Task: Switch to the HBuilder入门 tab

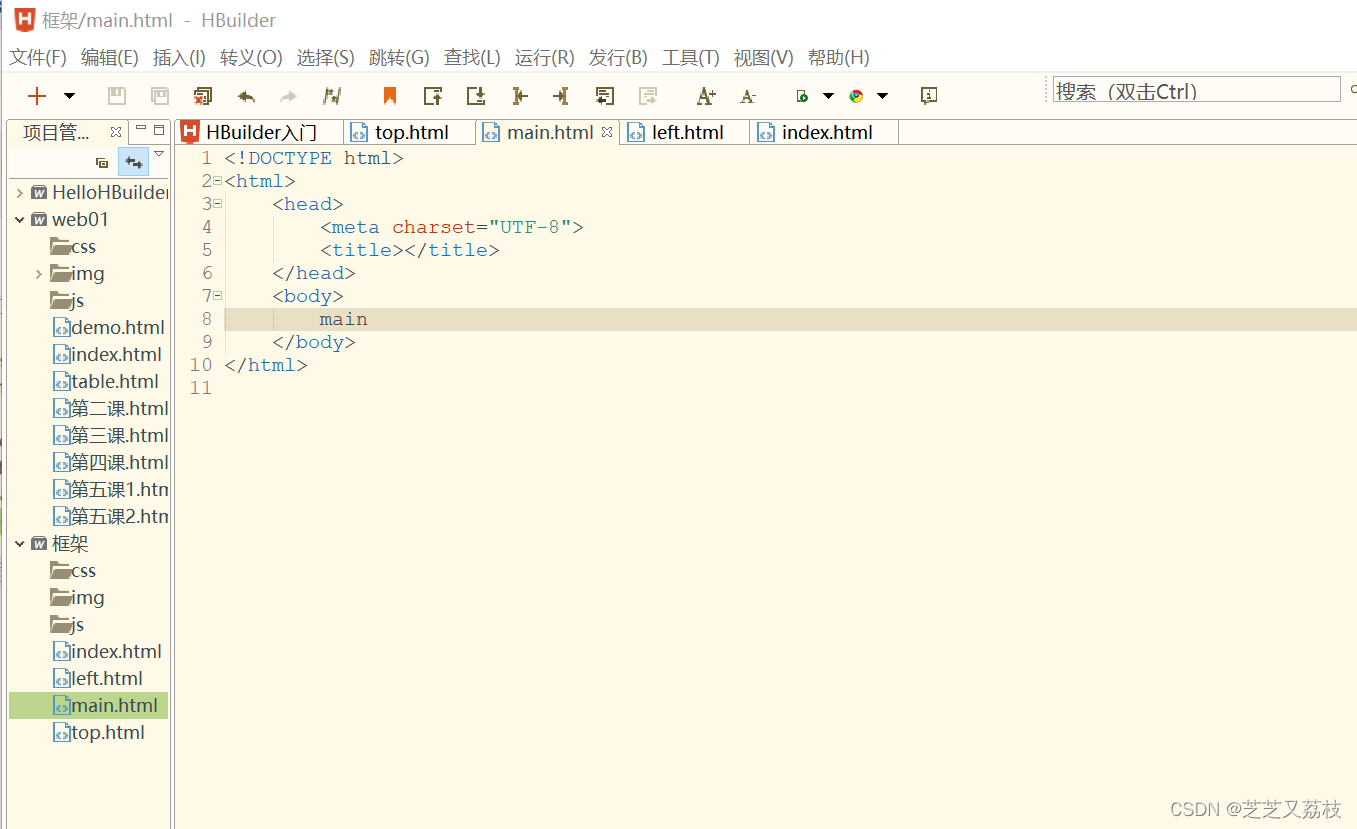Action: [x=260, y=132]
